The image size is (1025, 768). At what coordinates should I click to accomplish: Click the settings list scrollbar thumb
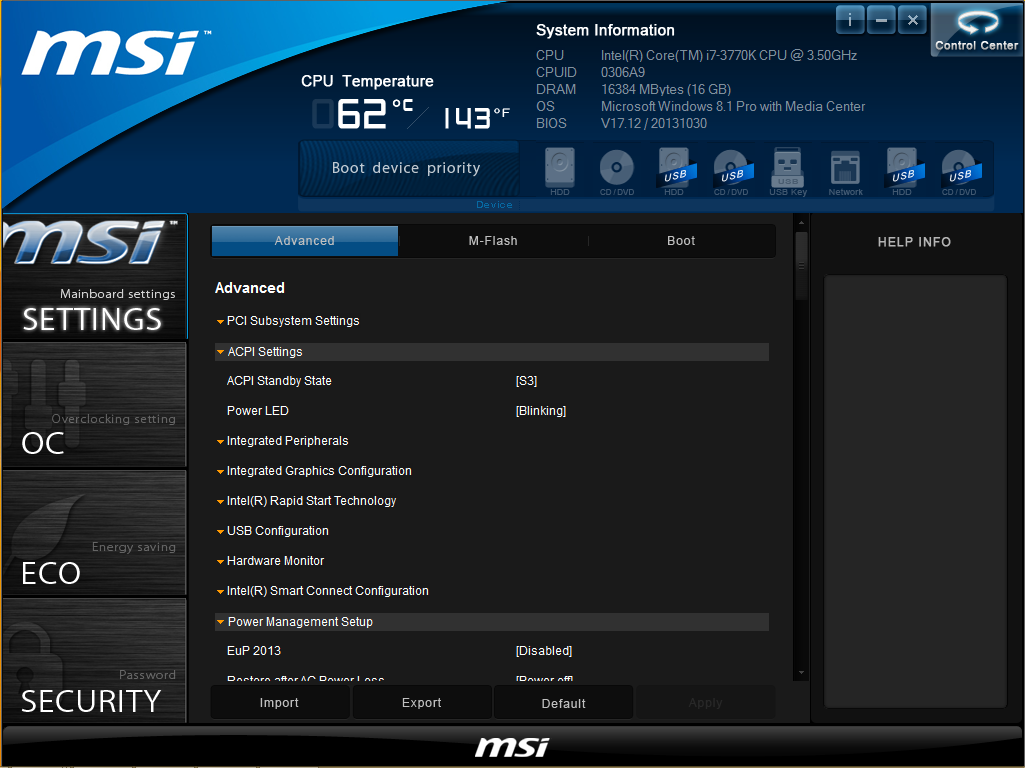(x=801, y=266)
